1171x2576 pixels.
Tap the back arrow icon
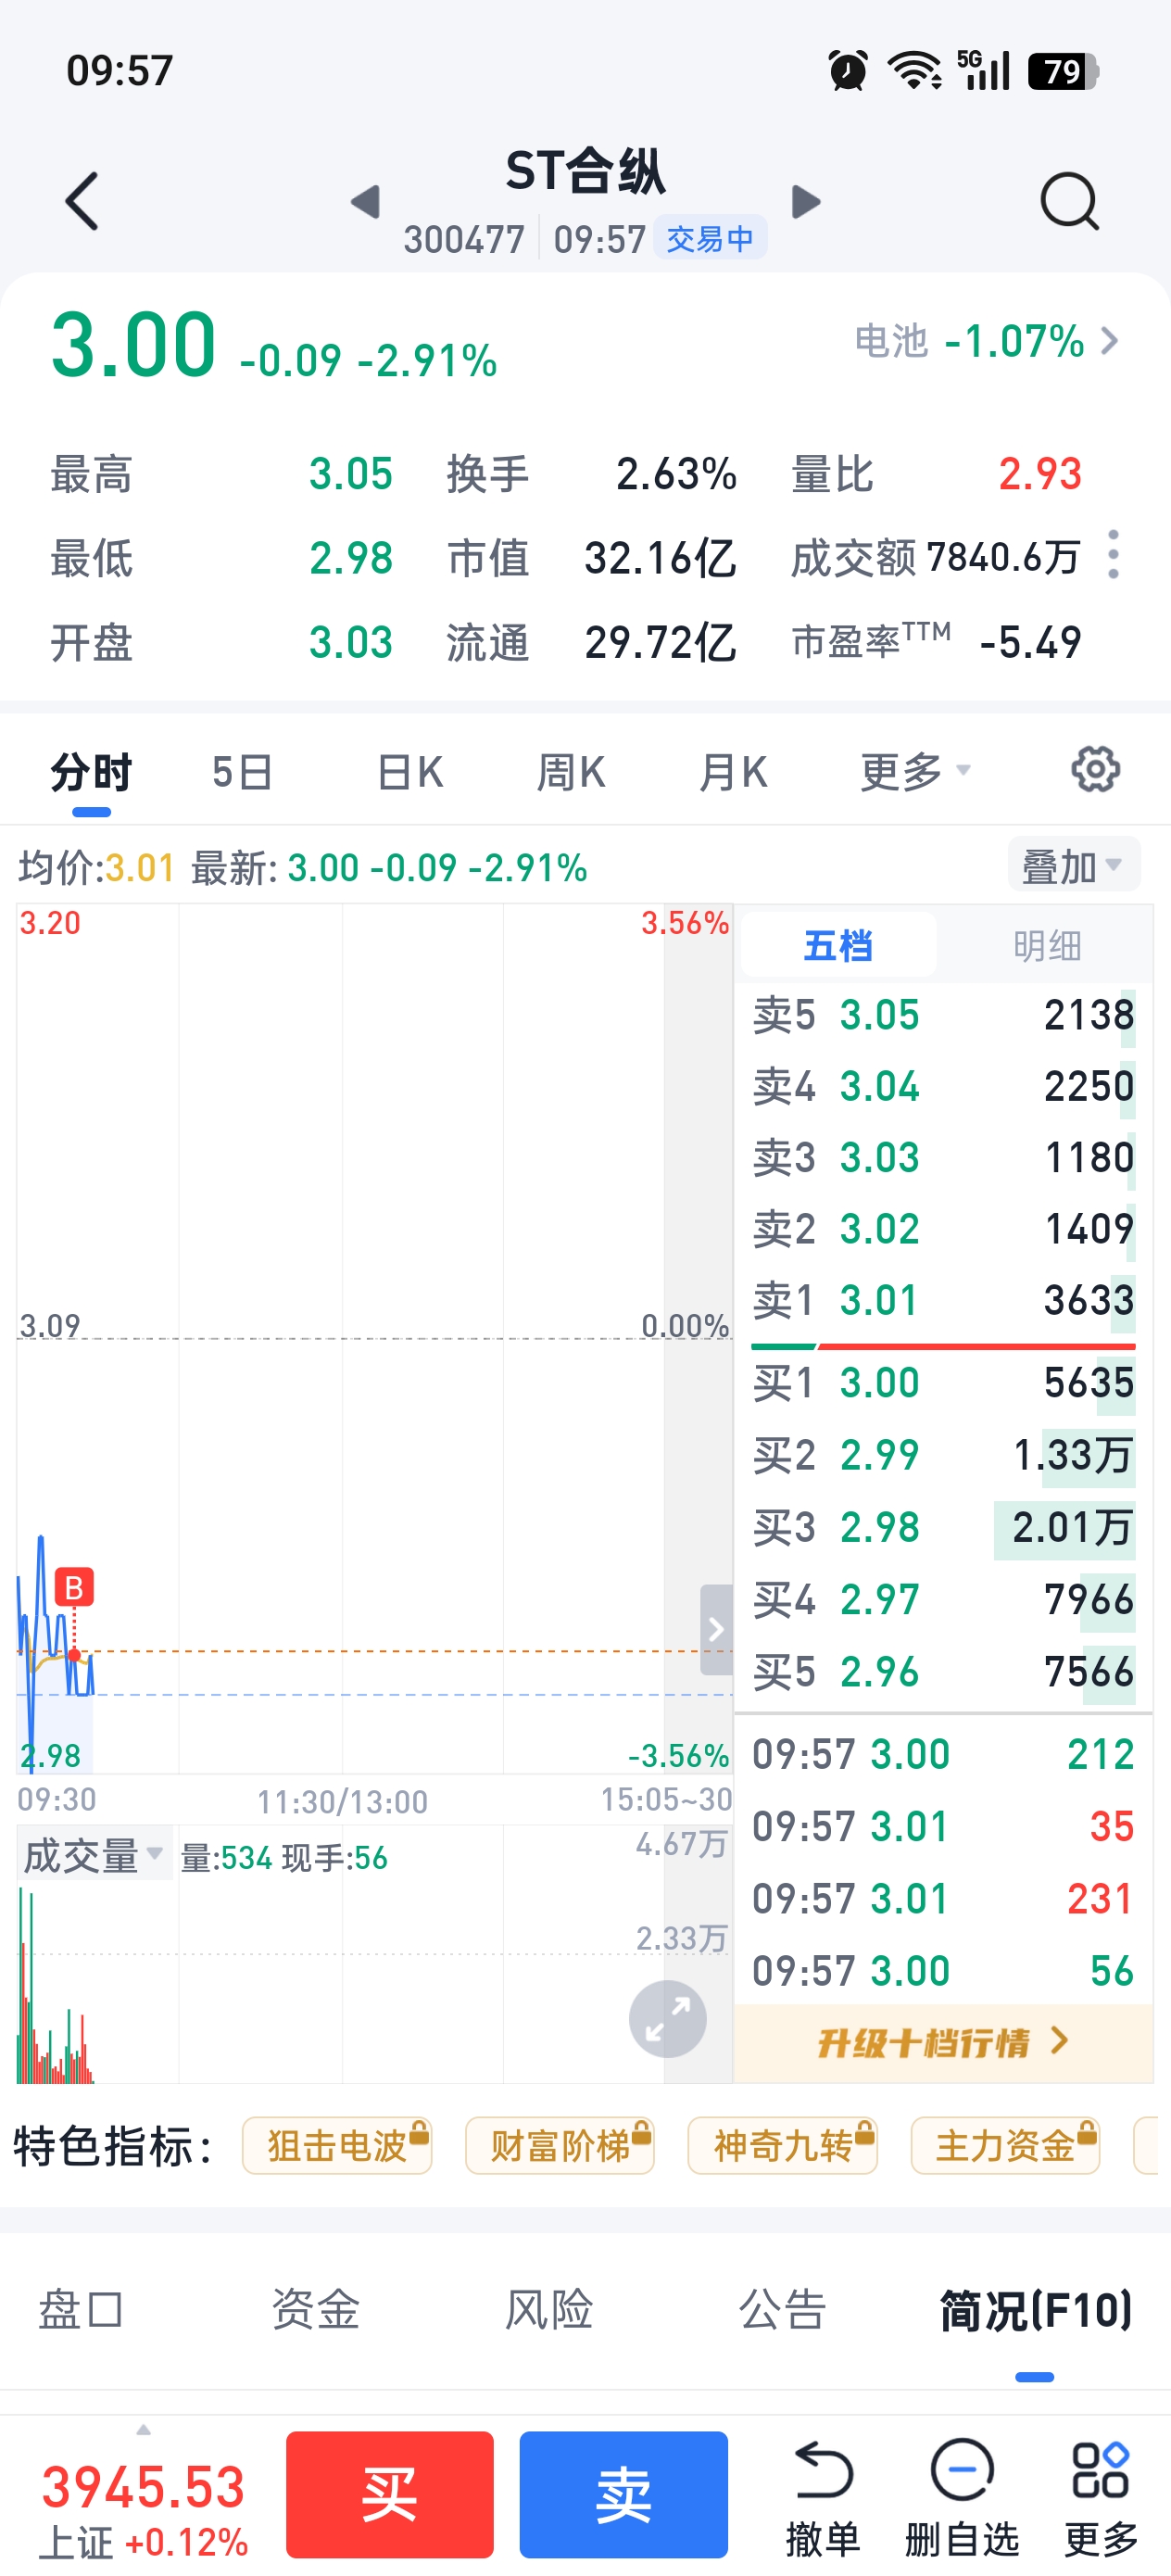(x=82, y=201)
